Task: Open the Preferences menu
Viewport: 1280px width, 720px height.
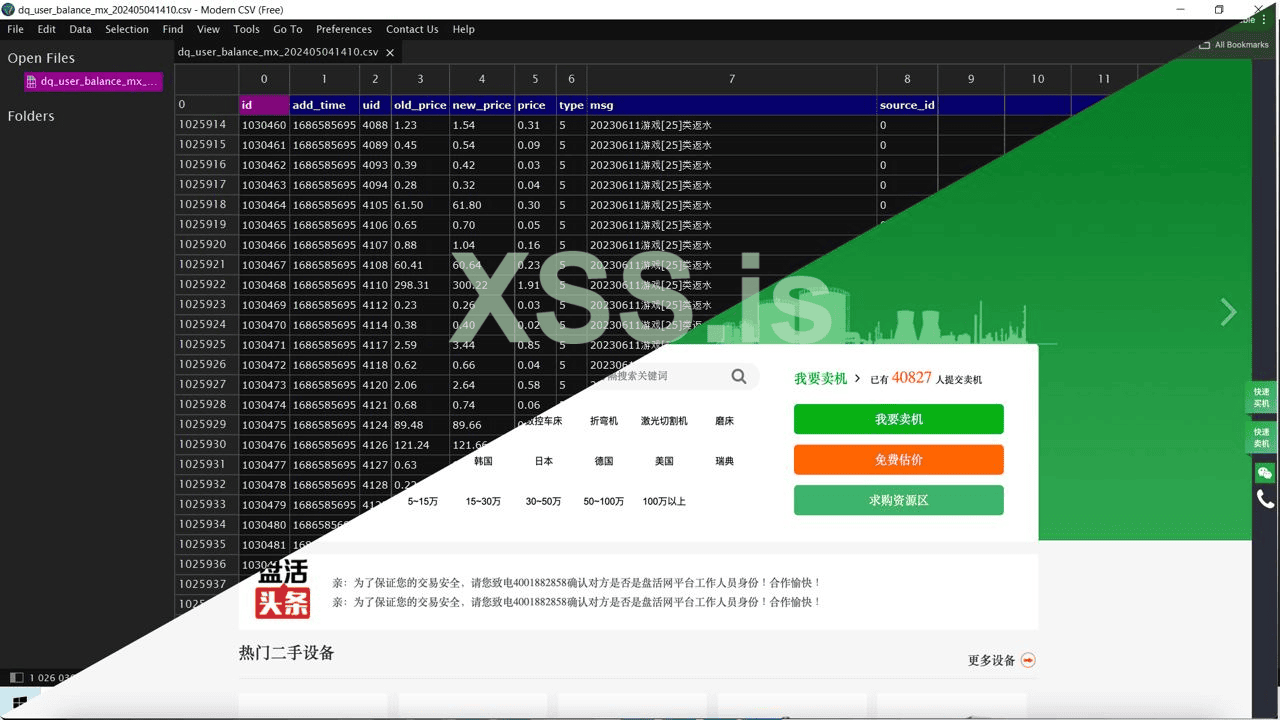Action: pyautogui.click(x=344, y=29)
